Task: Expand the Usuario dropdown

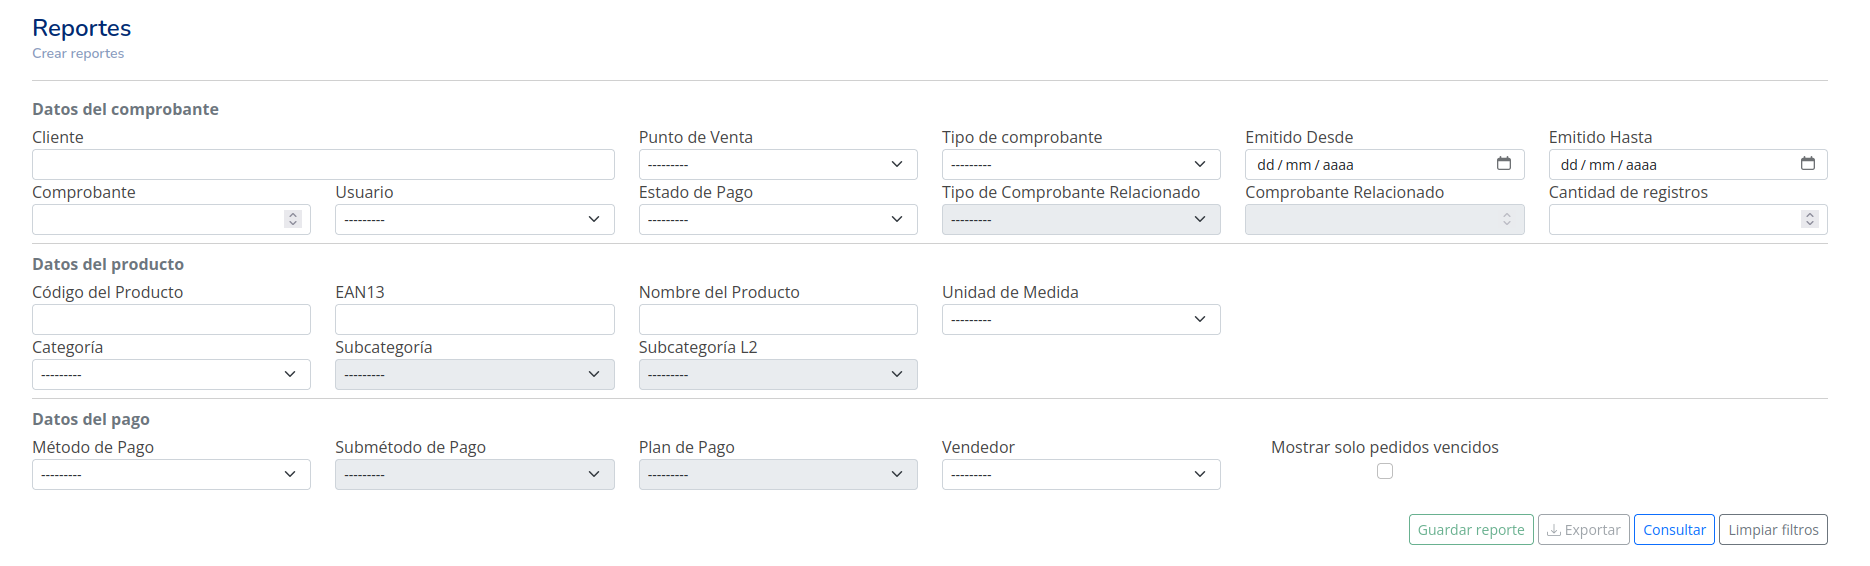Action: tap(475, 219)
